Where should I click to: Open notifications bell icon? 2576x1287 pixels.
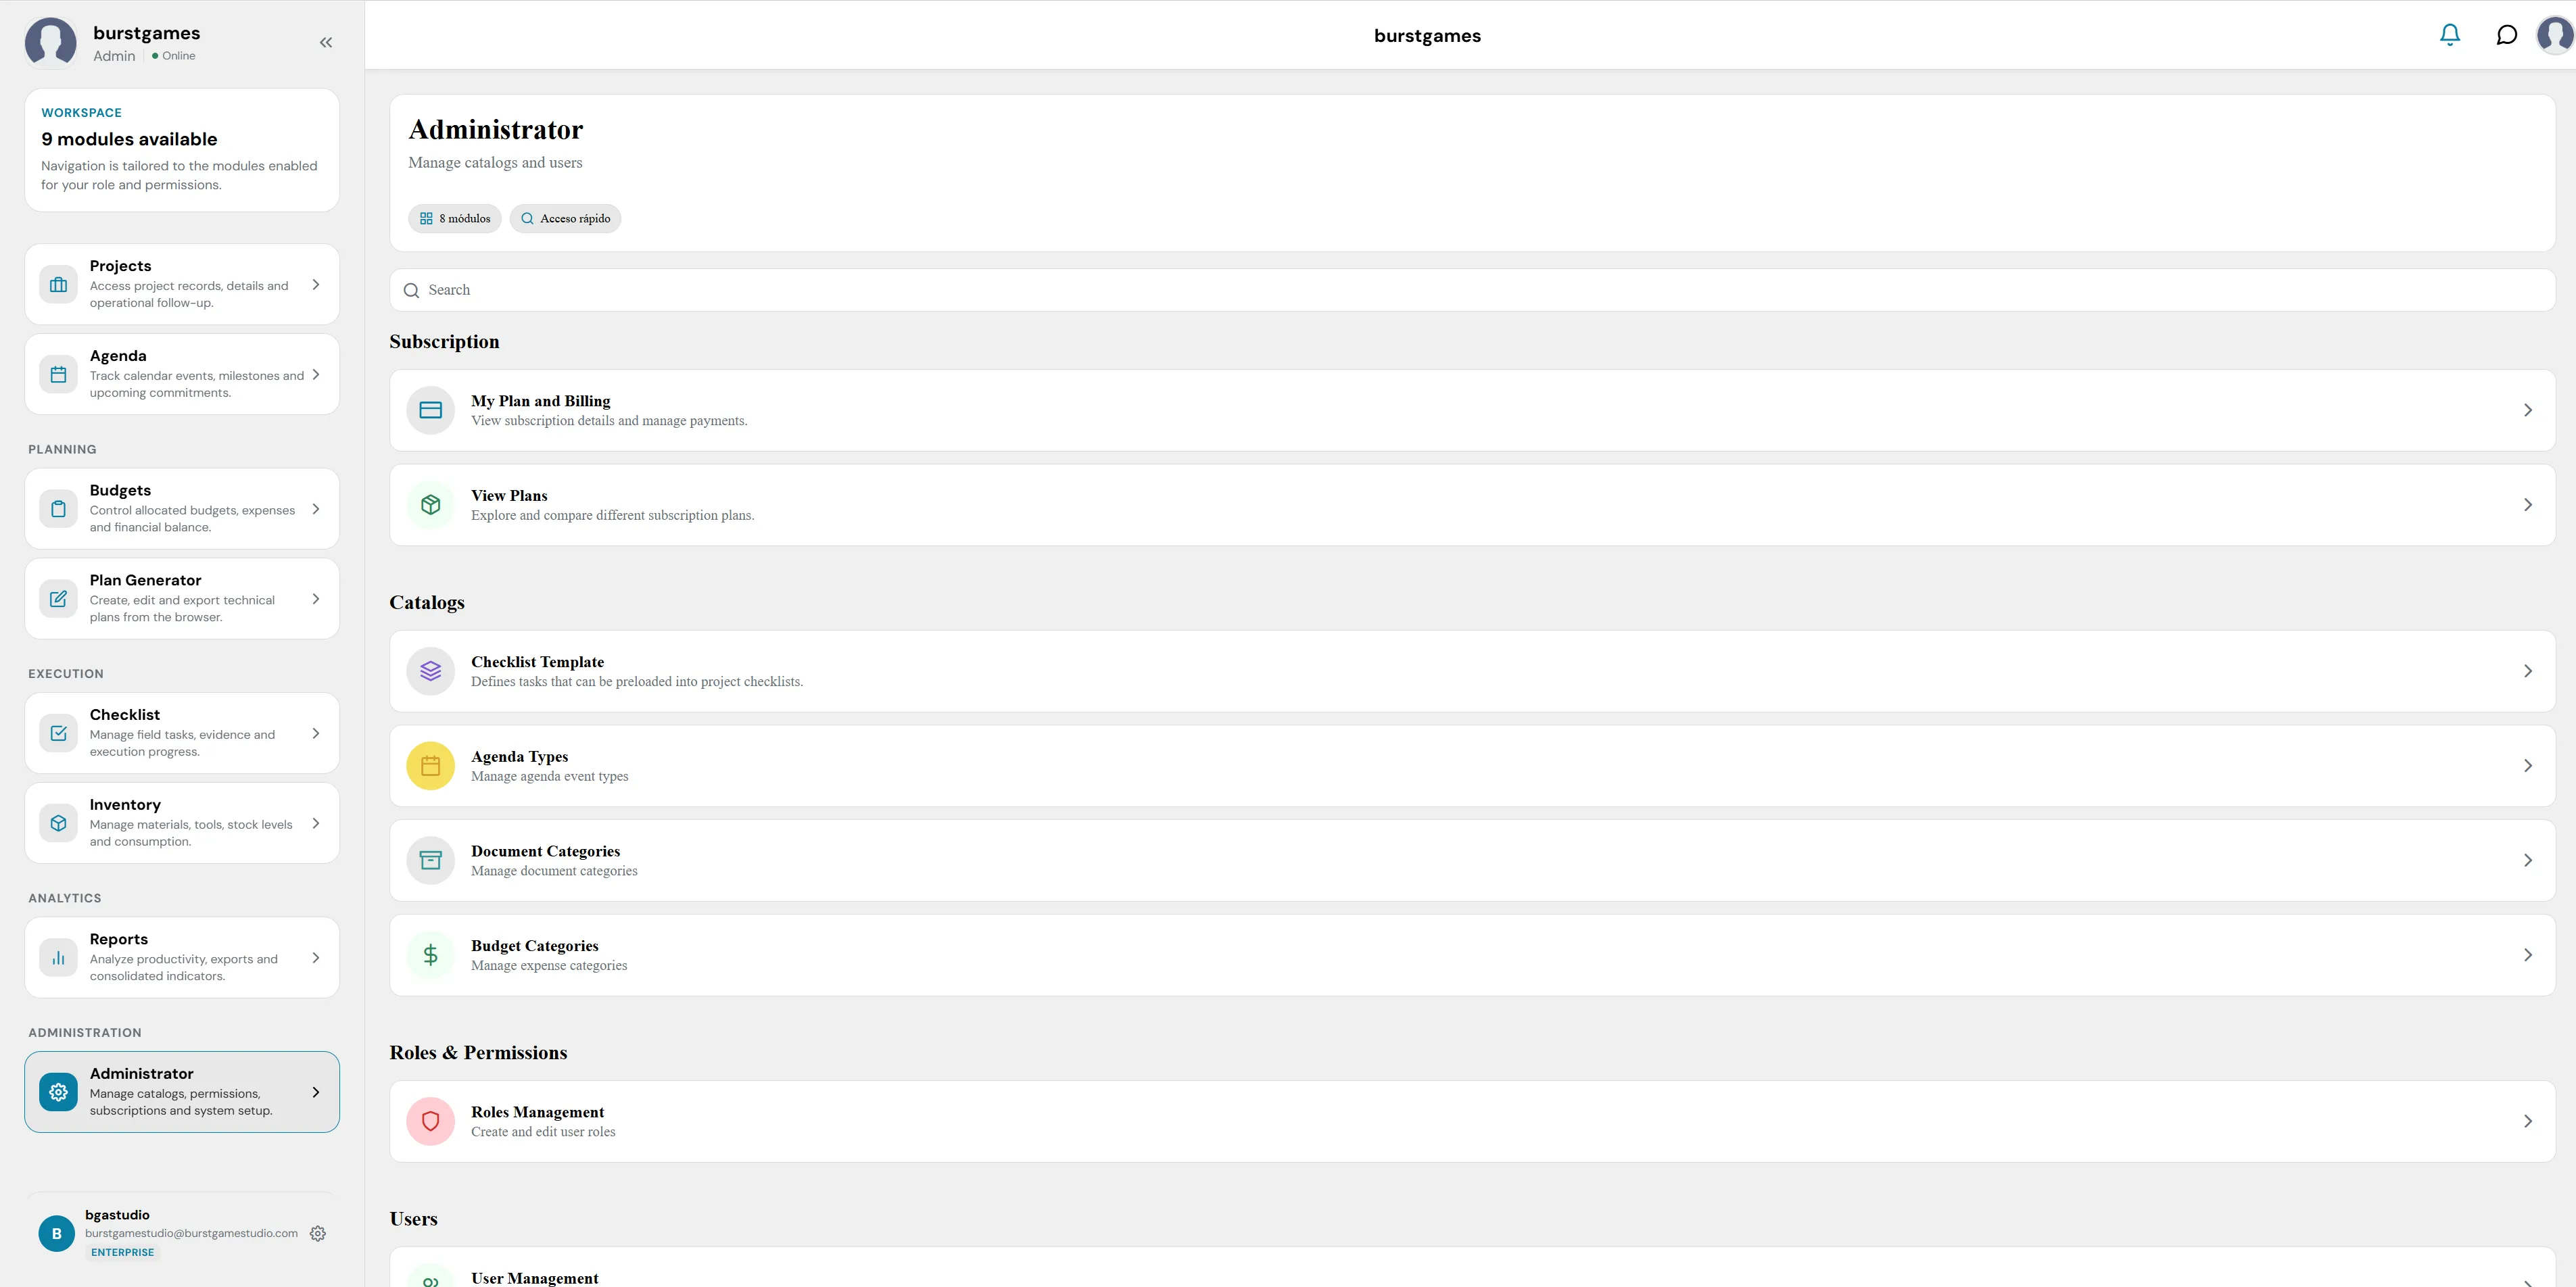pyautogui.click(x=2449, y=35)
